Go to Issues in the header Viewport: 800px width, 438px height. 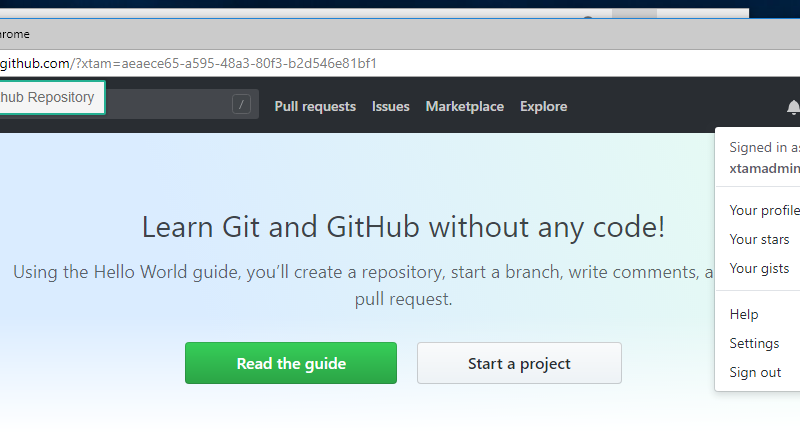point(390,107)
